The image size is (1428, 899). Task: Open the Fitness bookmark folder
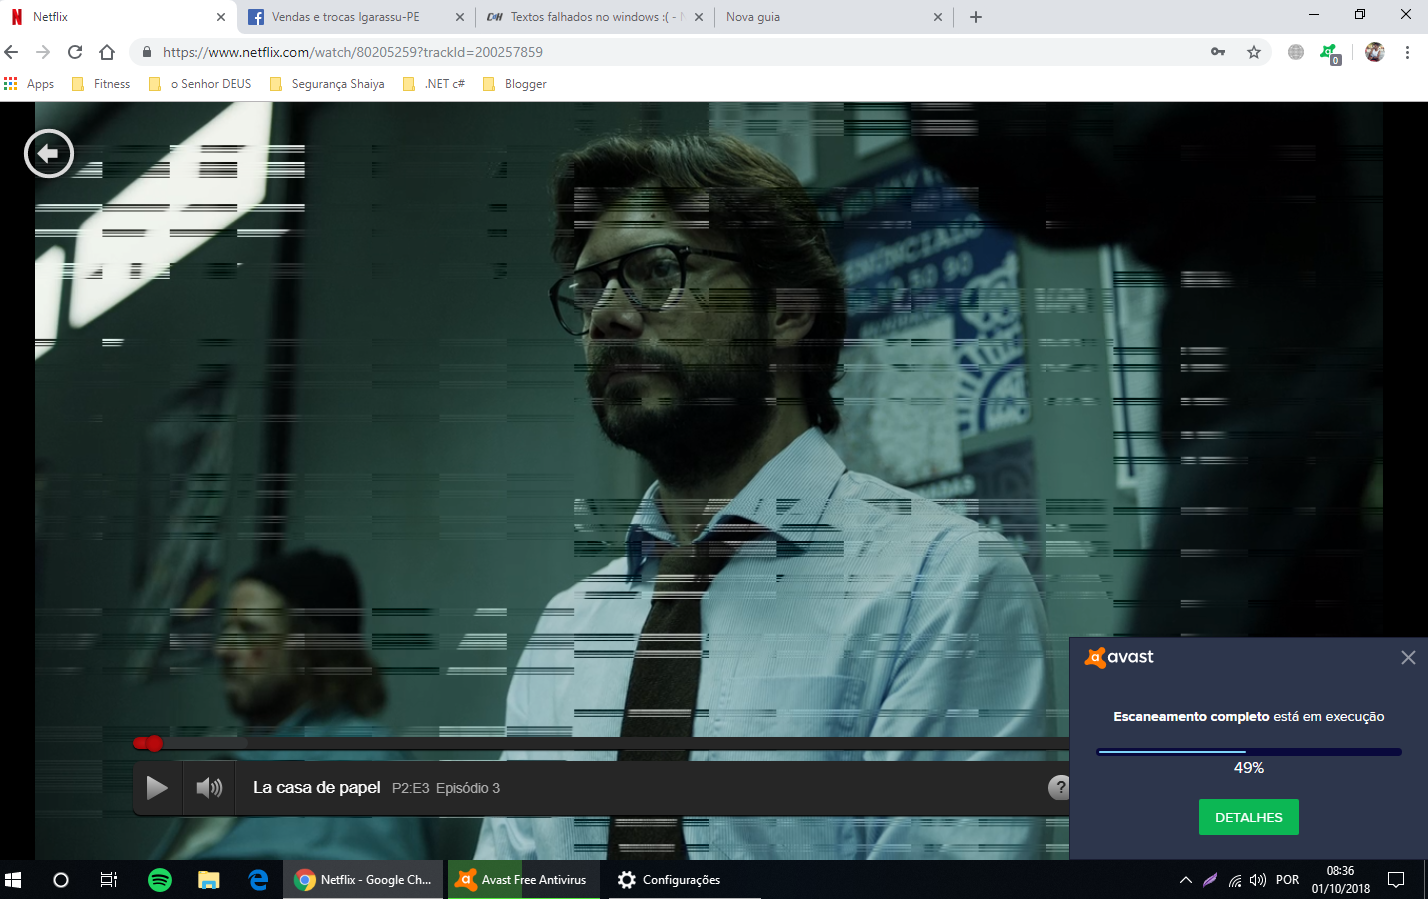coord(101,84)
